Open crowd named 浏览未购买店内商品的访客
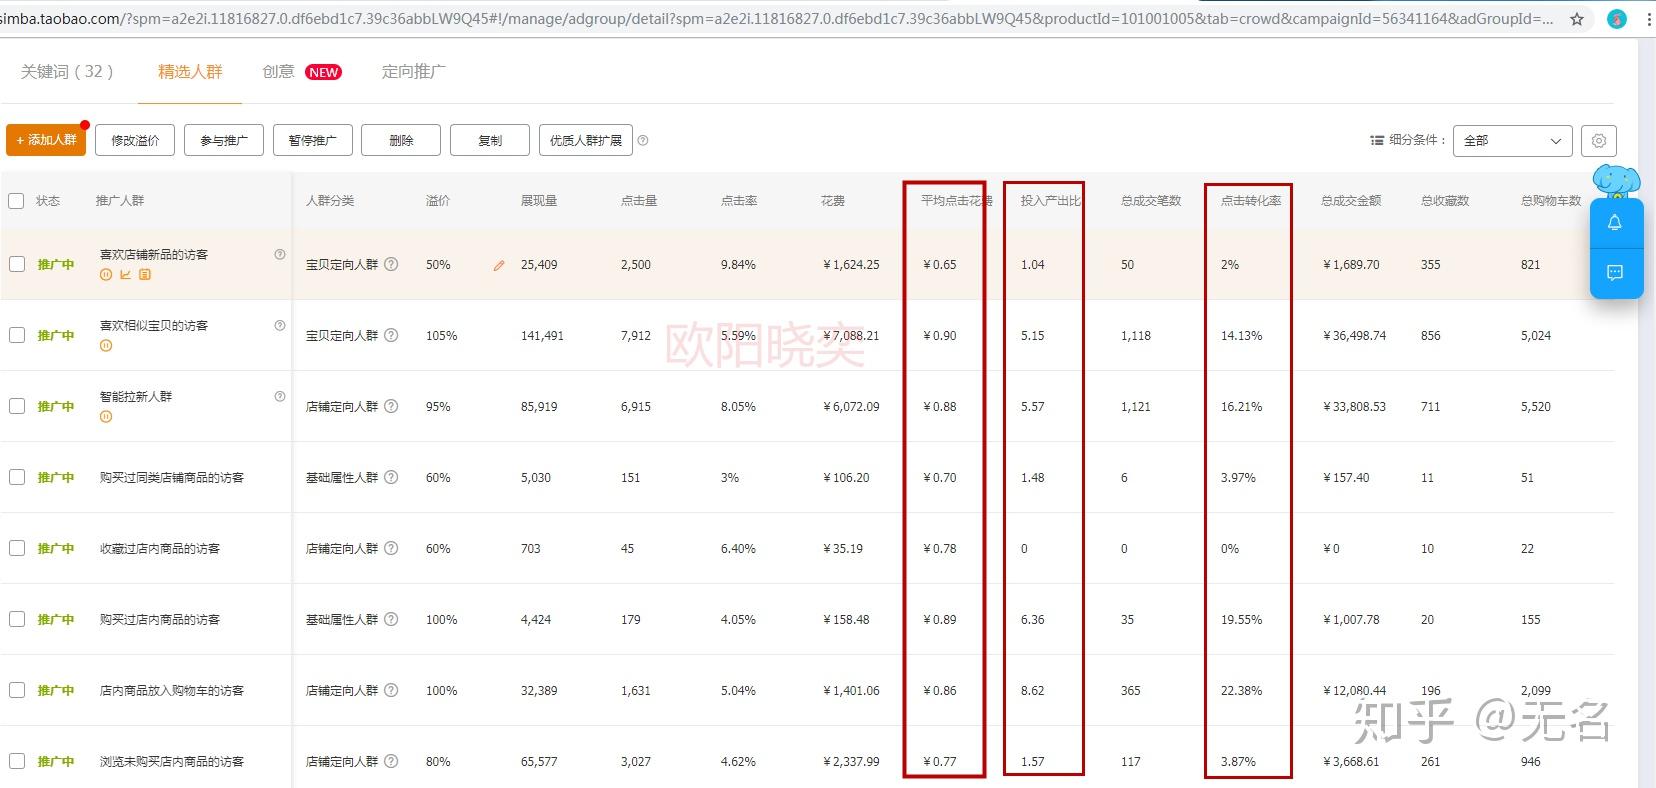The height and width of the screenshot is (788, 1656). click(172, 761)
